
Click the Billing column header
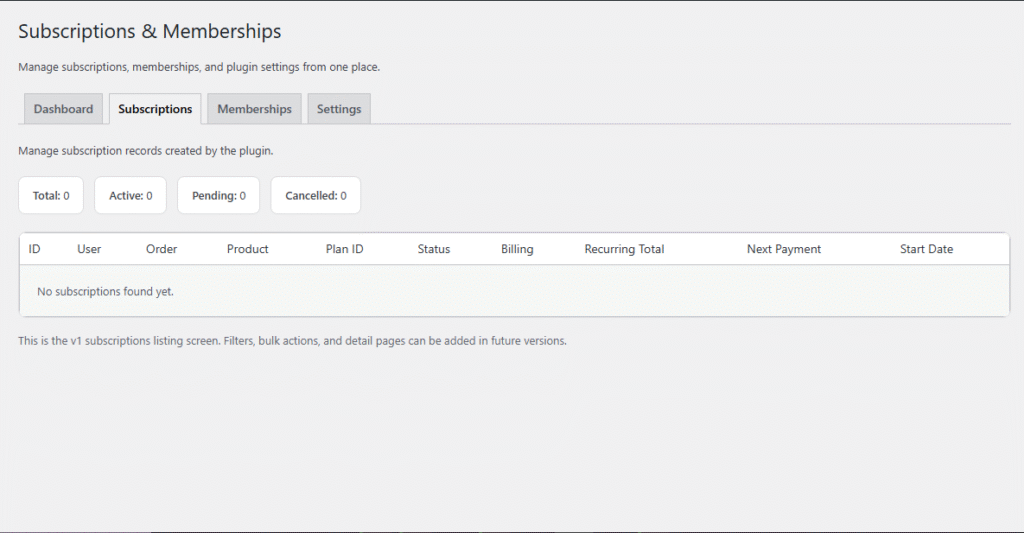coord(517,249)
